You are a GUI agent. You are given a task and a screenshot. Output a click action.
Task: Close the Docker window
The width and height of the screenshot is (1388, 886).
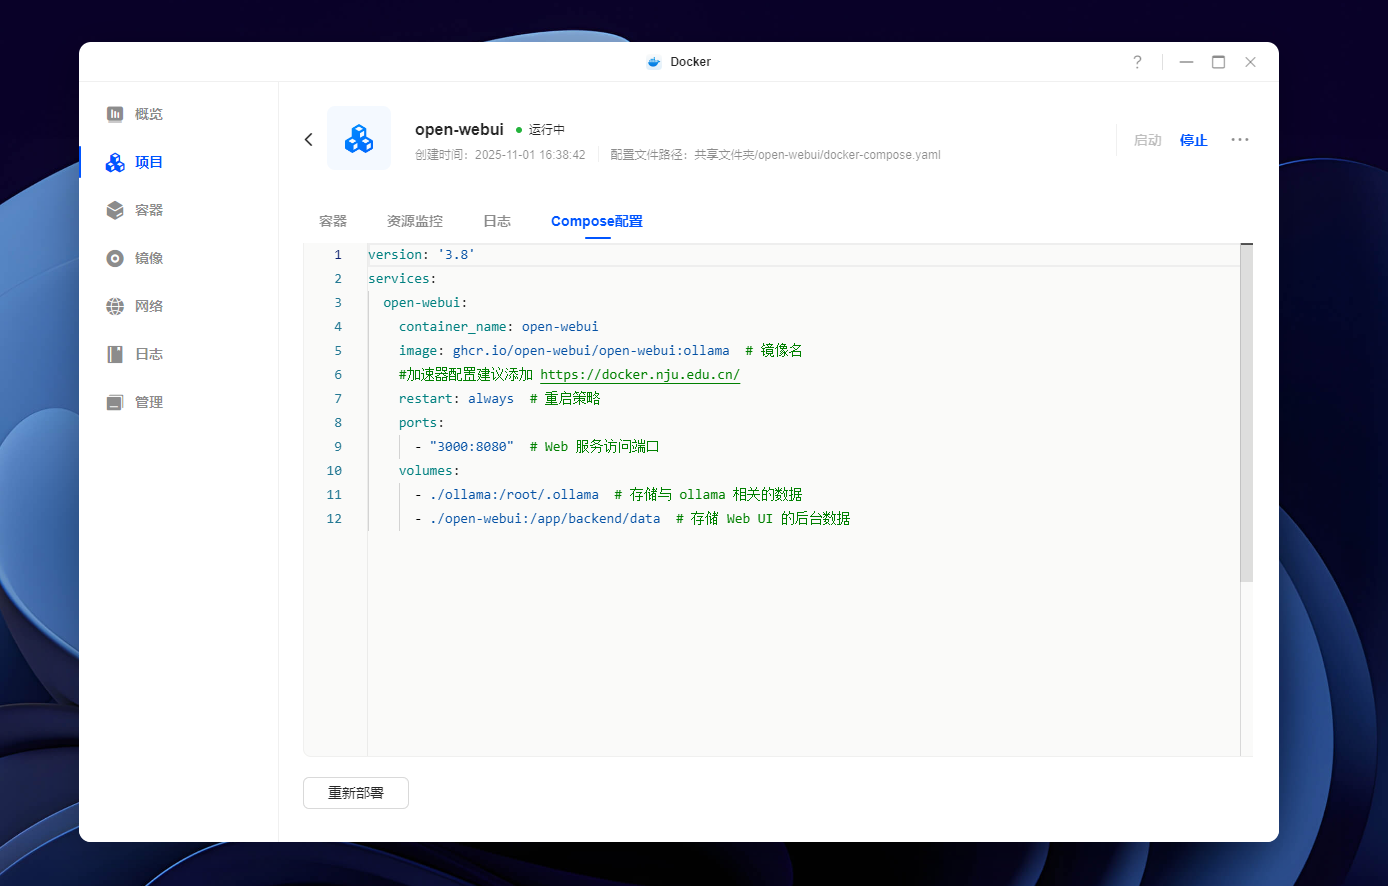(x=1250, y=62)
